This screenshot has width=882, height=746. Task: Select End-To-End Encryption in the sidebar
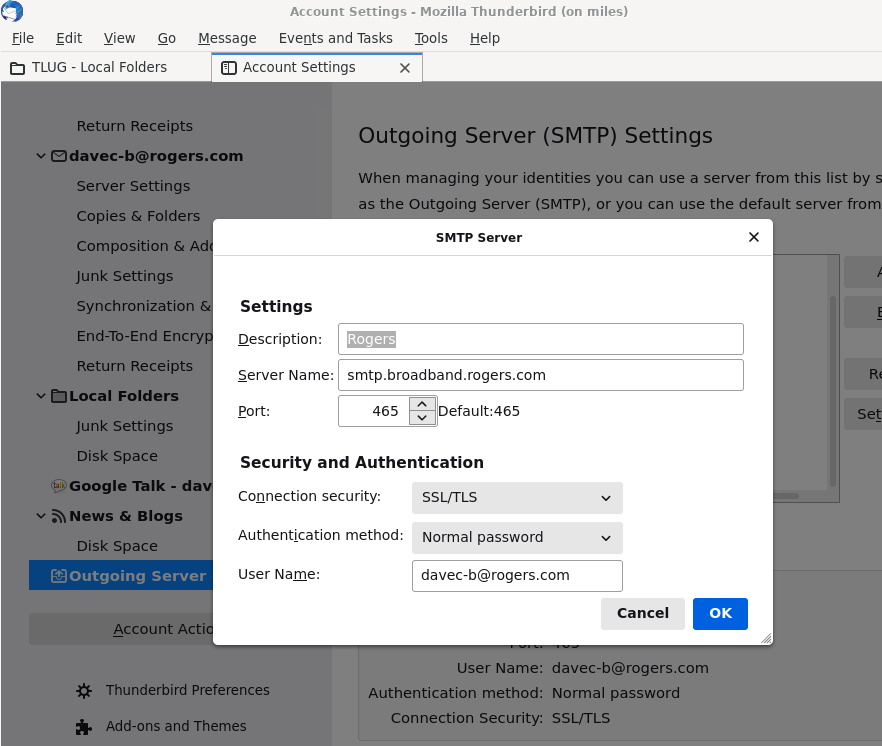point(145,336)
